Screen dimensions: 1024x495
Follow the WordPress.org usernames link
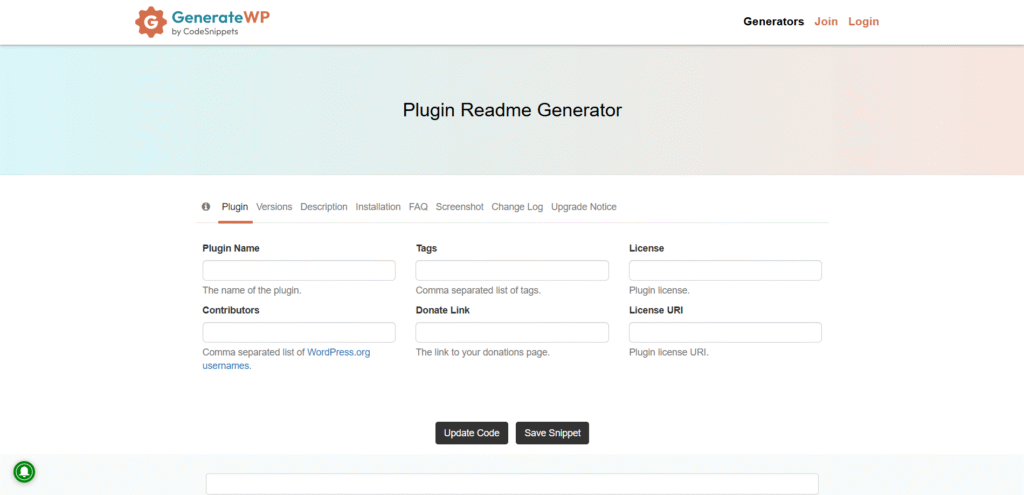click(x=338, y=353)
